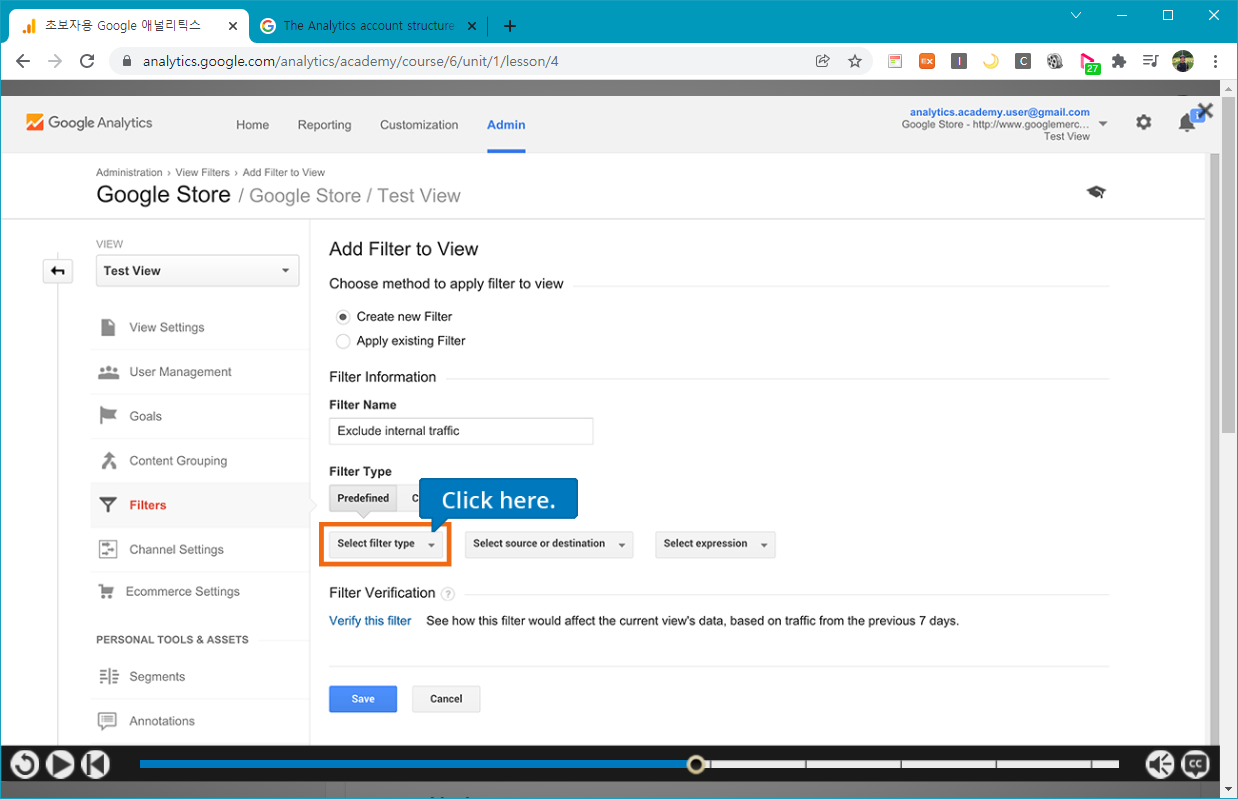The width and height of the screenshot is (1238, 799).
Task: Click the share this page icon
Action: click(823, 61)
